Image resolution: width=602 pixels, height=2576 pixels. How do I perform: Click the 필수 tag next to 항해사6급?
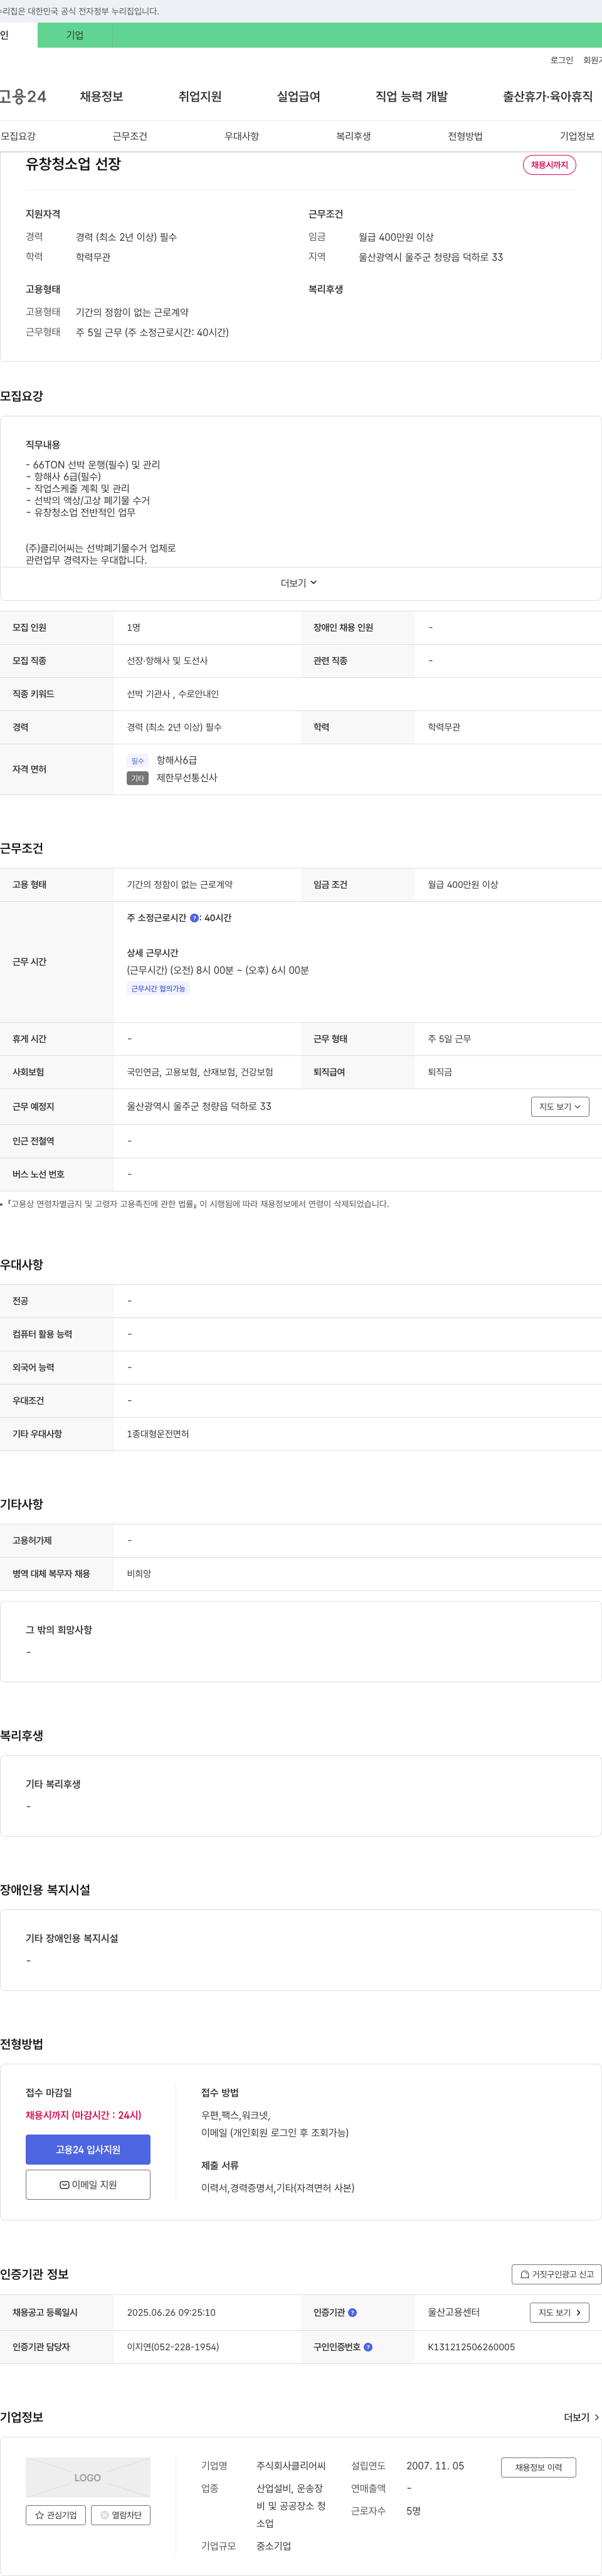click(138, 761)
